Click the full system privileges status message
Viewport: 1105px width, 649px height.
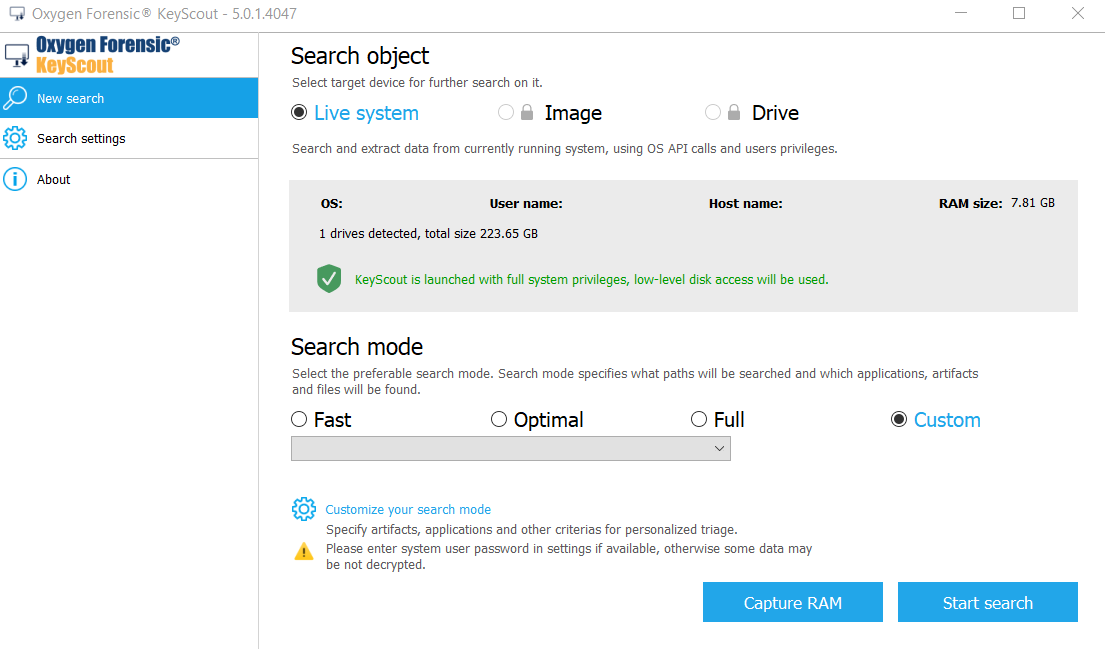point(591,280)
